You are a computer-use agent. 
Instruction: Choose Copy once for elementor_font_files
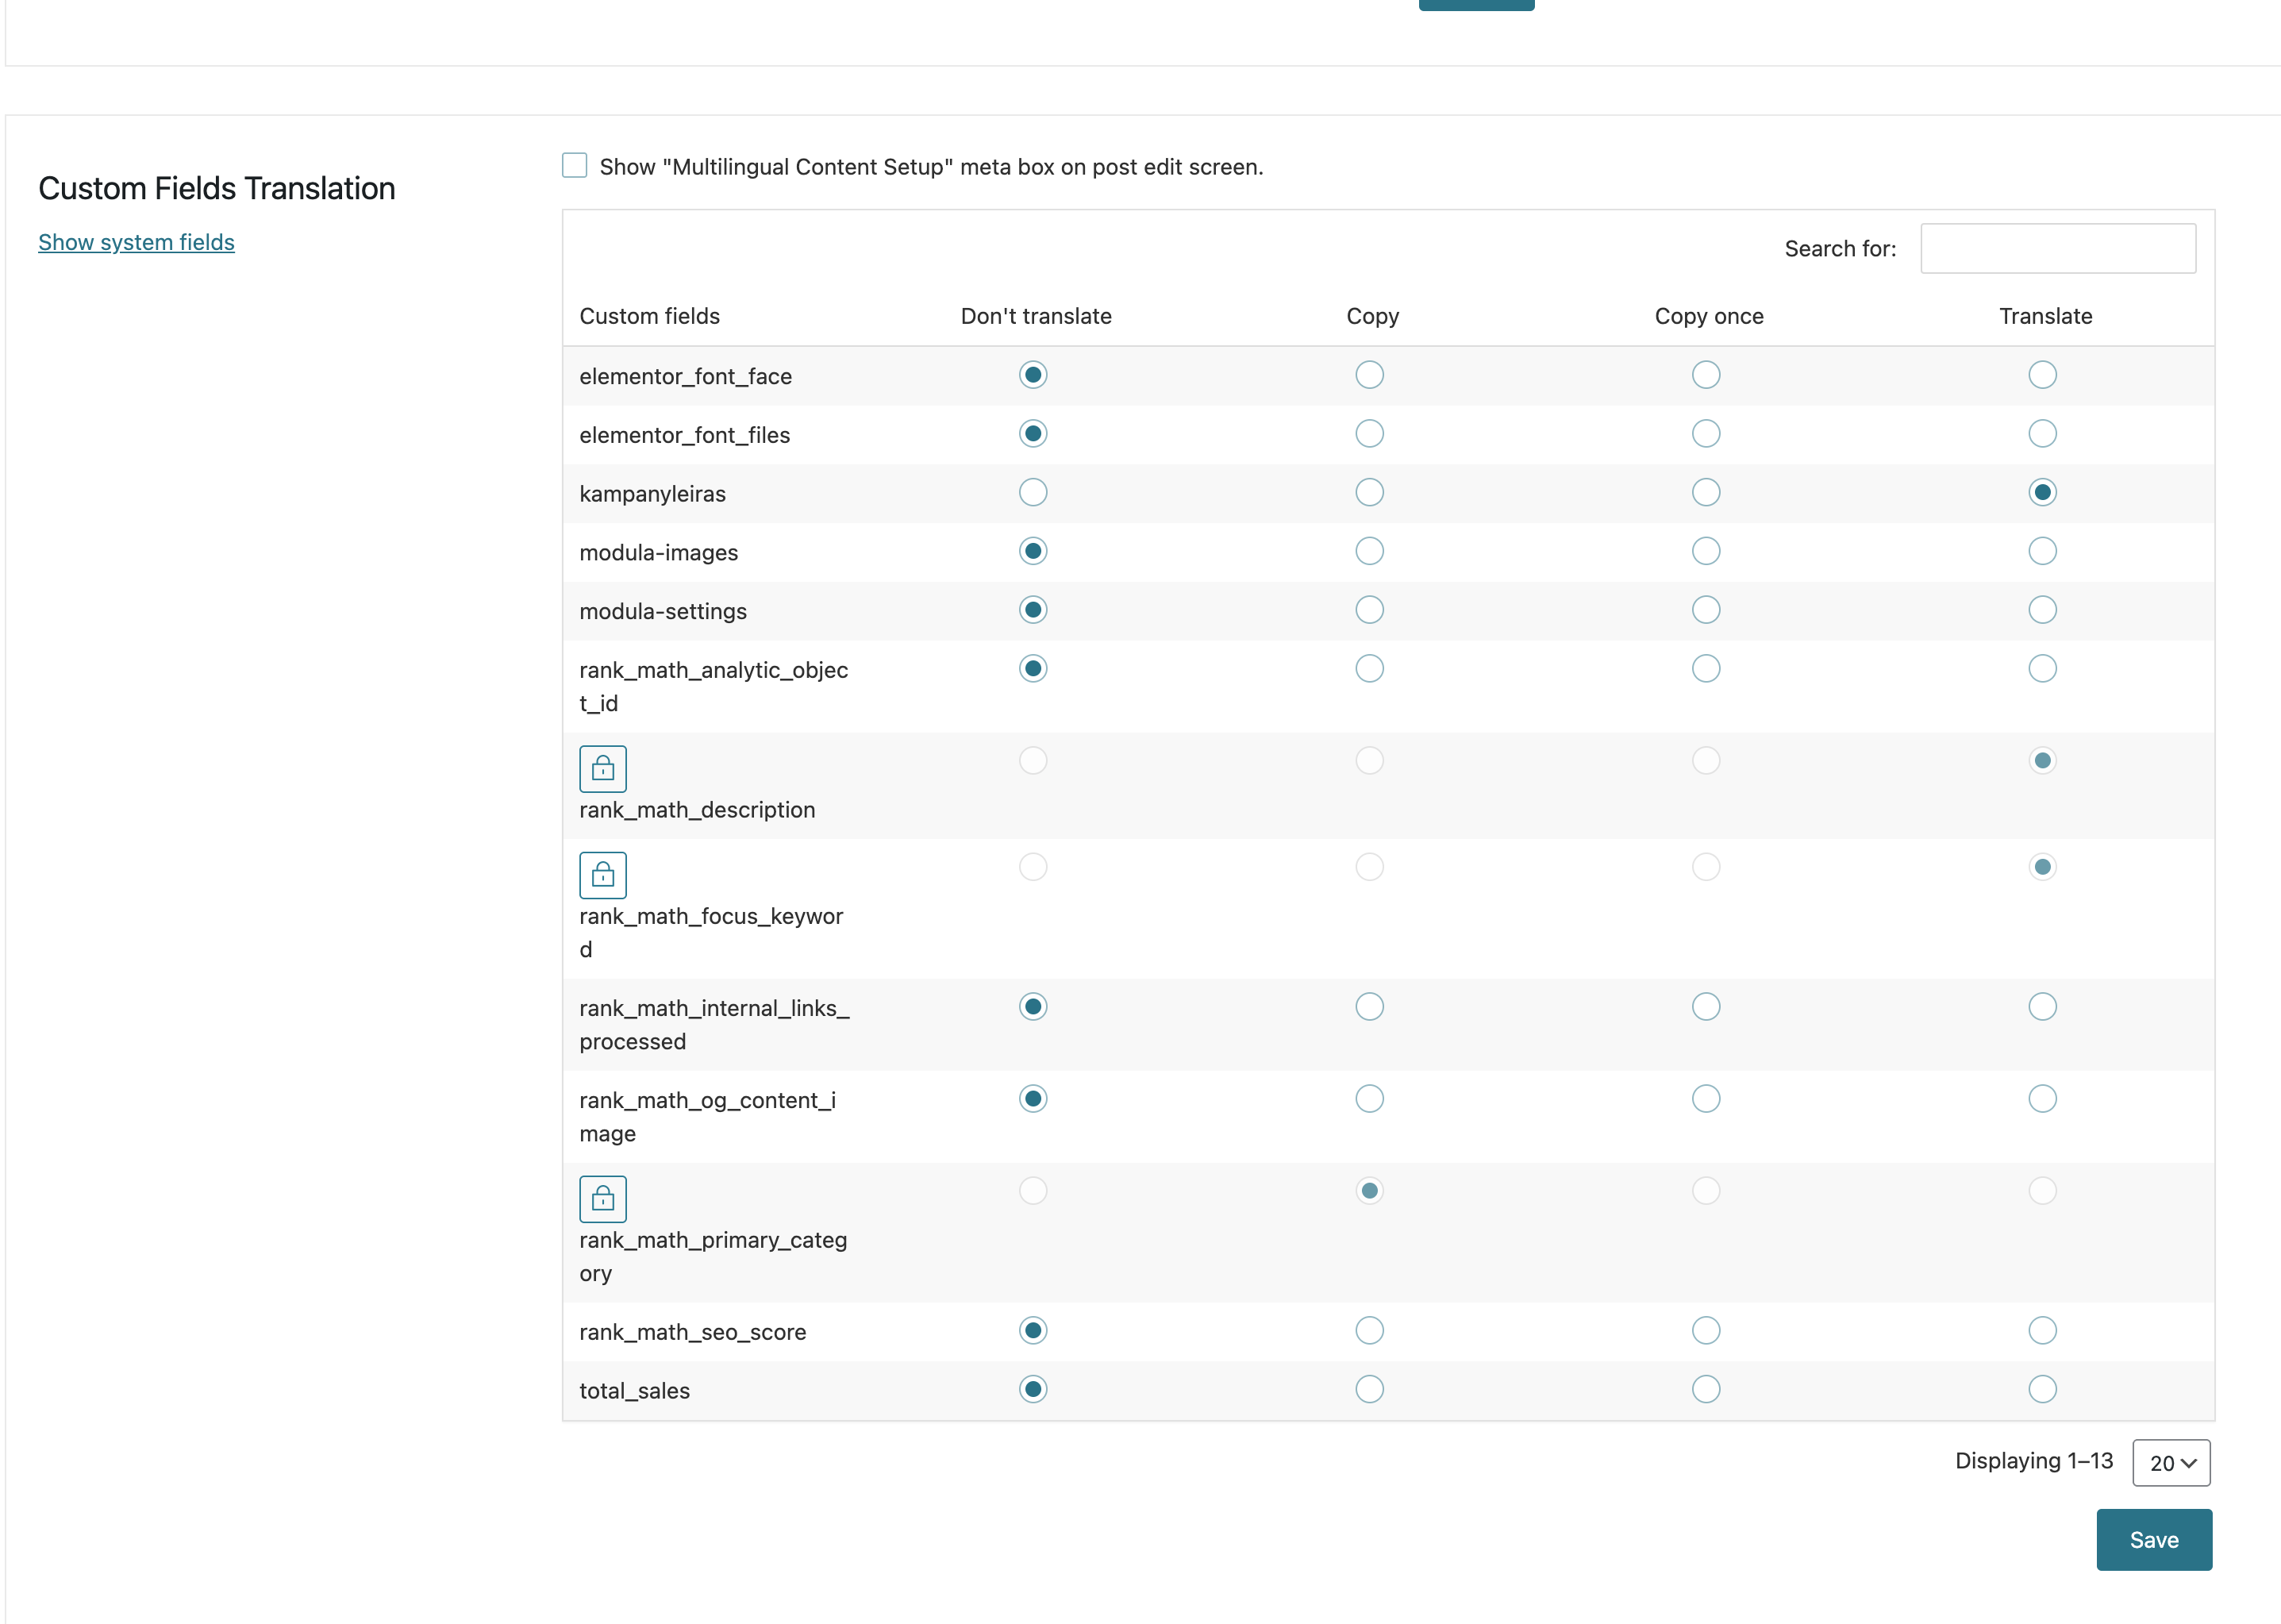coord(1705,434)
